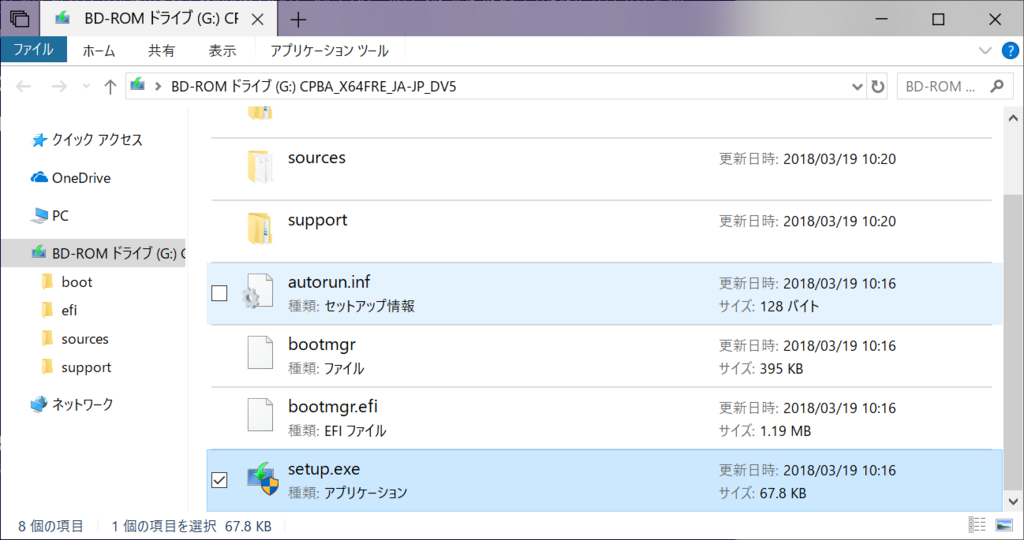Select the autorun.inf file name

329,282
